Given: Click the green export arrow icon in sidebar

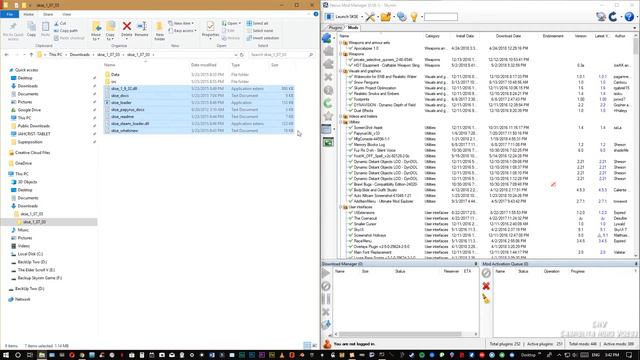Looking at the screenshot, I should [x=328, y=142].
